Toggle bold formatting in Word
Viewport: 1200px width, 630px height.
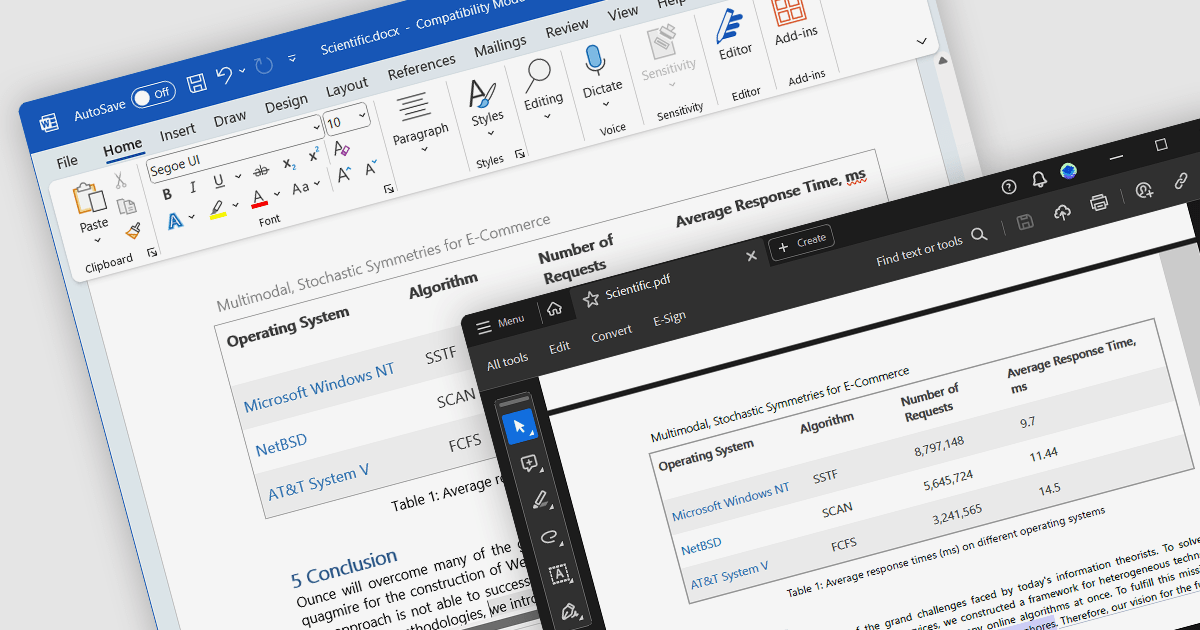point(167,193)
